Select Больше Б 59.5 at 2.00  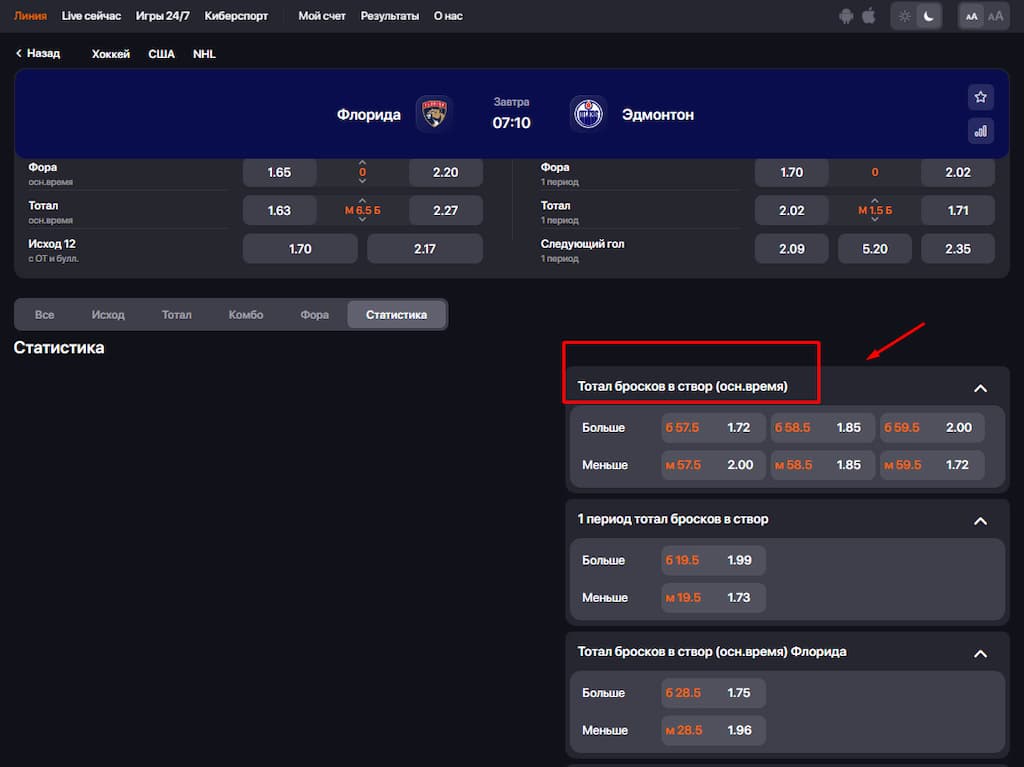tap(932, 428)
